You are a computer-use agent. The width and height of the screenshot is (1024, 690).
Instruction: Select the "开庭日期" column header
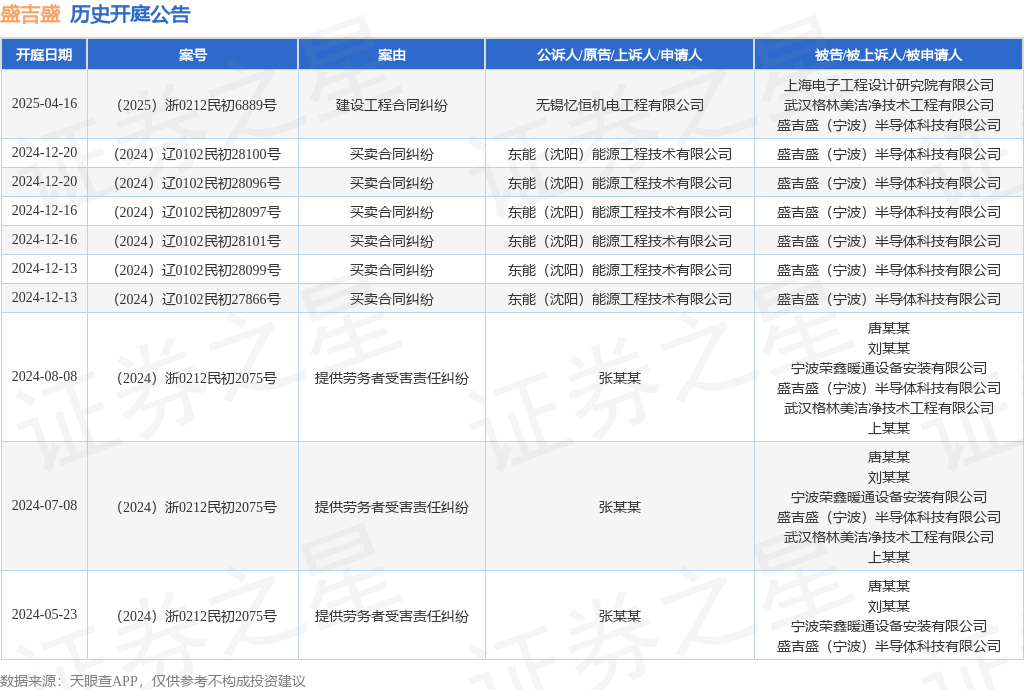coord(44,55)
